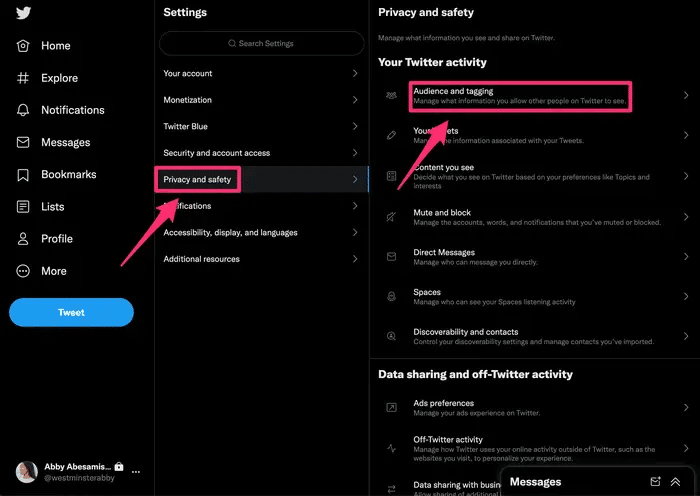Open Audience and tagging settings
The width and height of the screenshot is (700, 496).
pos(535,95)
